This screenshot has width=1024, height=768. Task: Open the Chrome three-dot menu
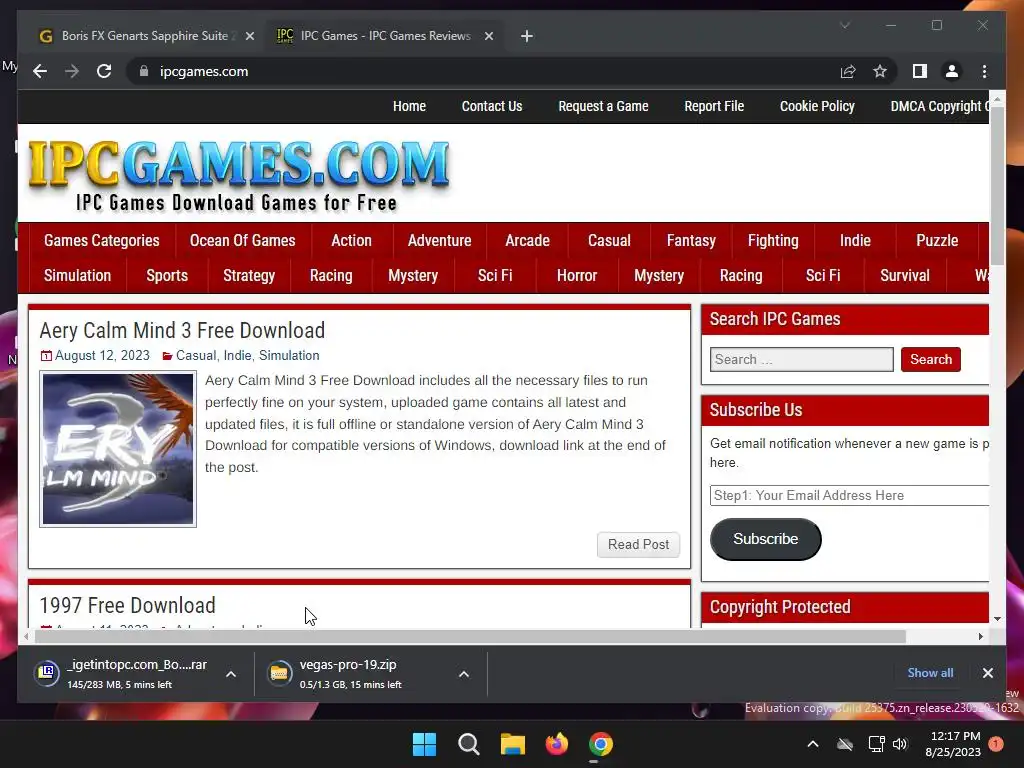[x=984, y=71]
